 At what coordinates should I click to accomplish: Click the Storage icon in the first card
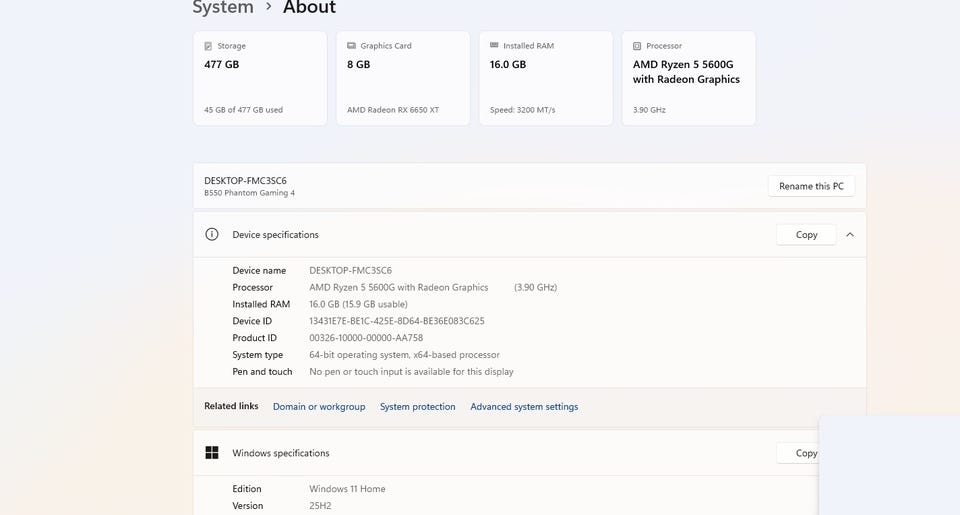208,46
